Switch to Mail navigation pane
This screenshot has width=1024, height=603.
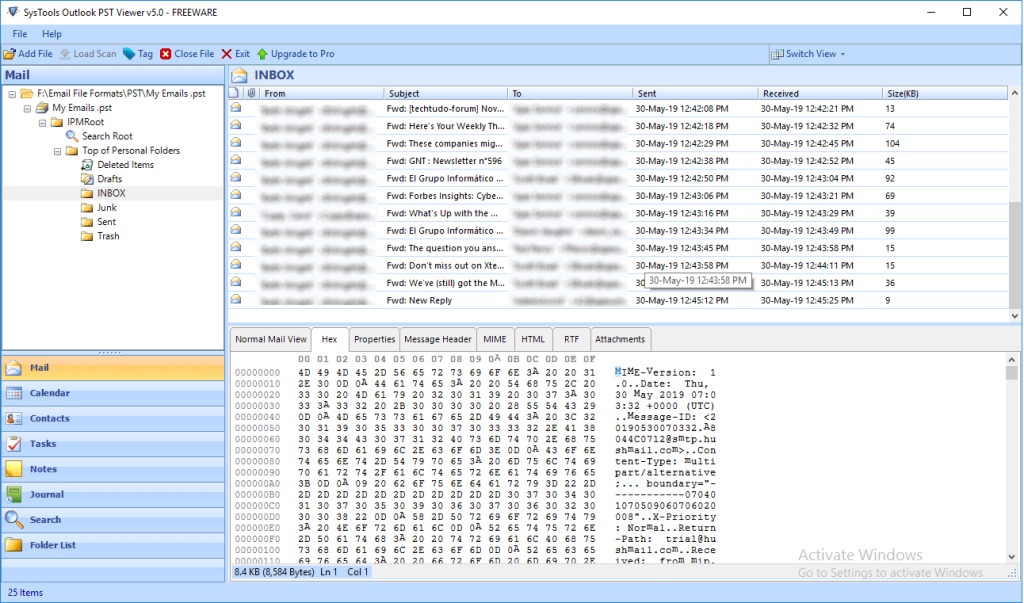[113, 368]
